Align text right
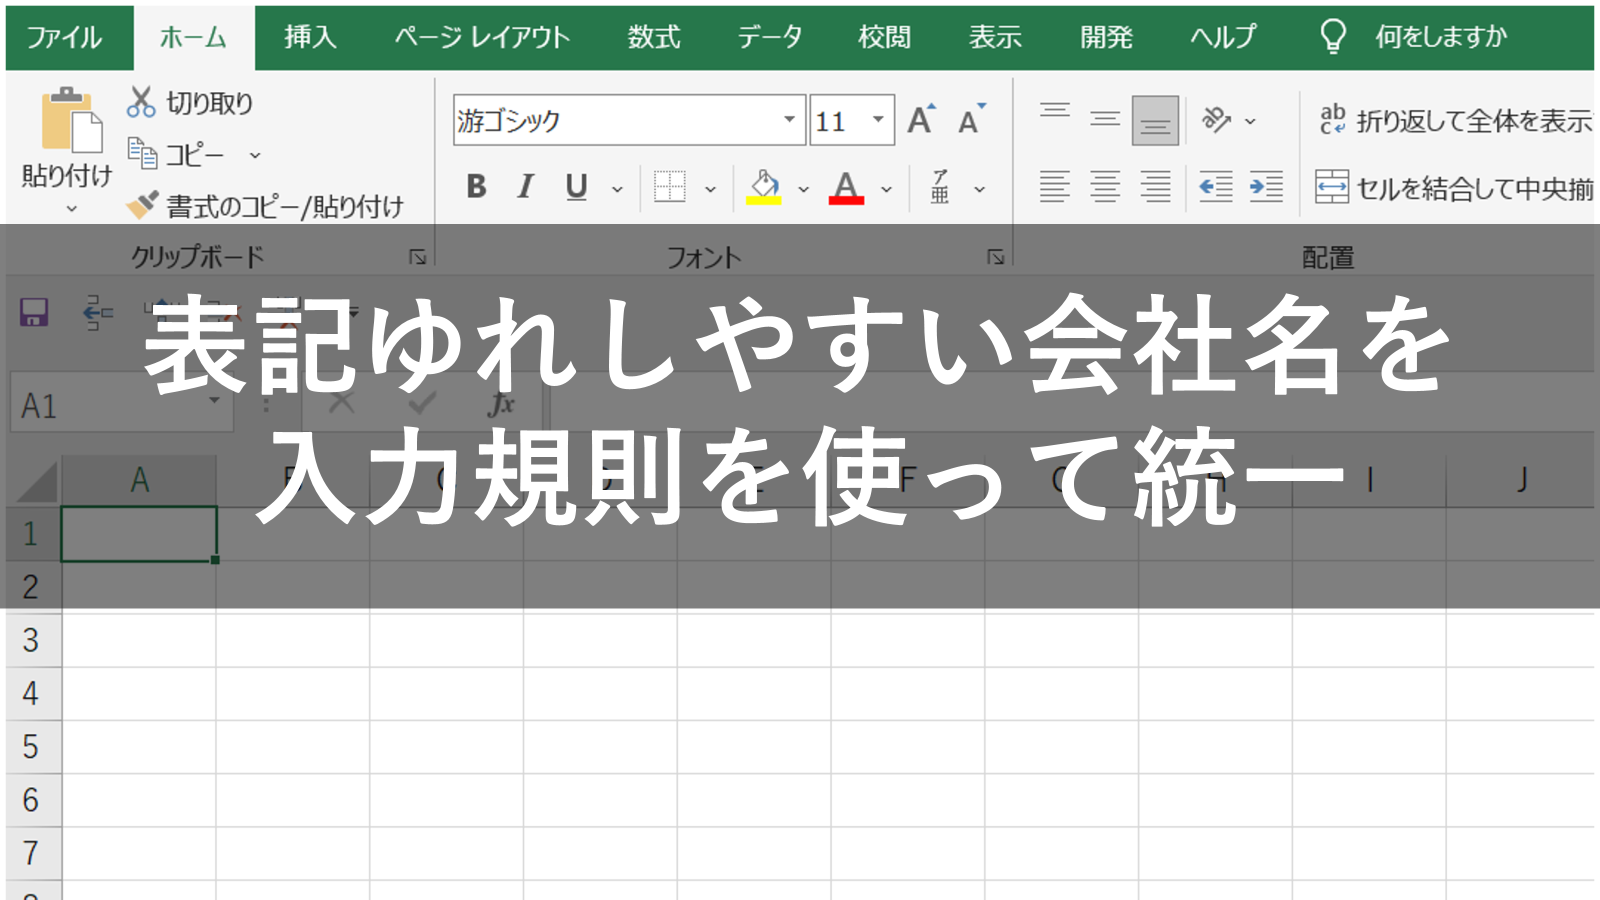 [x=1155, y=187]
